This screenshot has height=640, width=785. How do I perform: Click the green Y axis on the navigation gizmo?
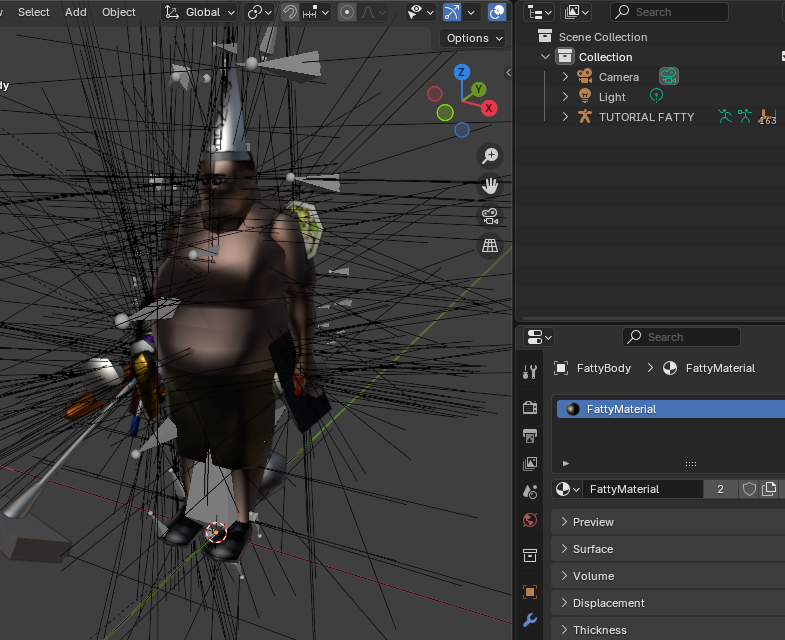(479, 89)
